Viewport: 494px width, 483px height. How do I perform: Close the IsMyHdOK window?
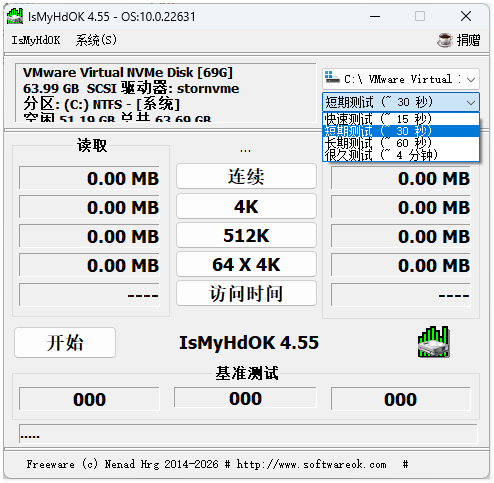click(x=466, y=16)
